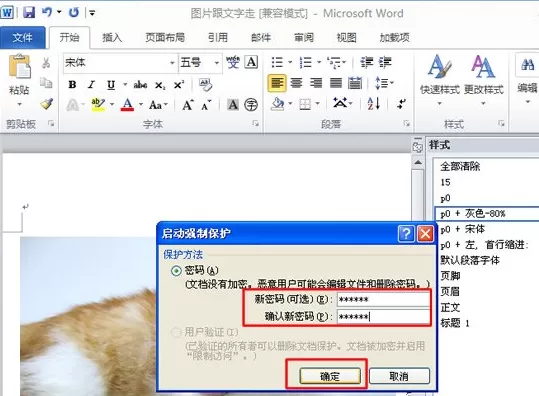
Task: Toggle Underline formatting
Action: pyautogui.click(x=111, y=85)
